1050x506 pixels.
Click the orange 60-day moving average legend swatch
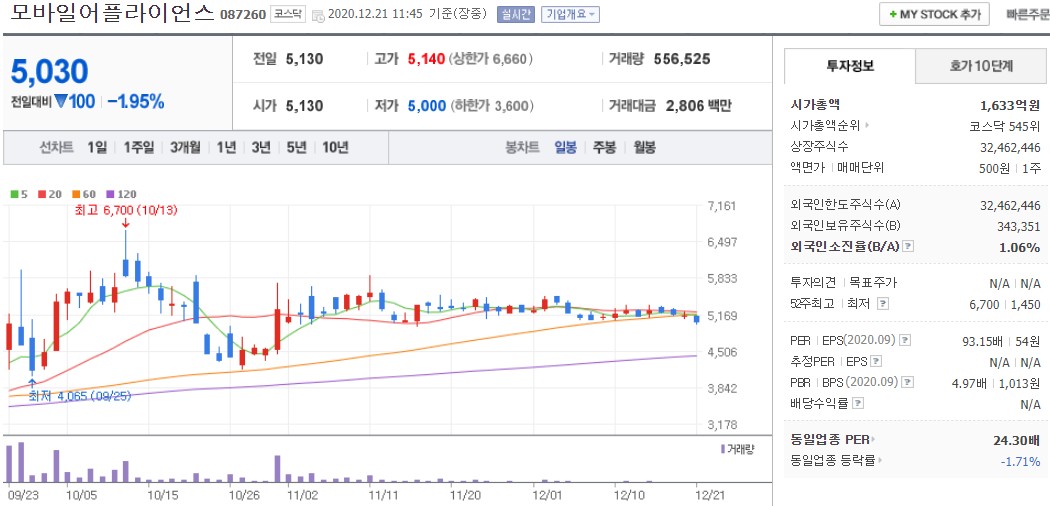77,195
